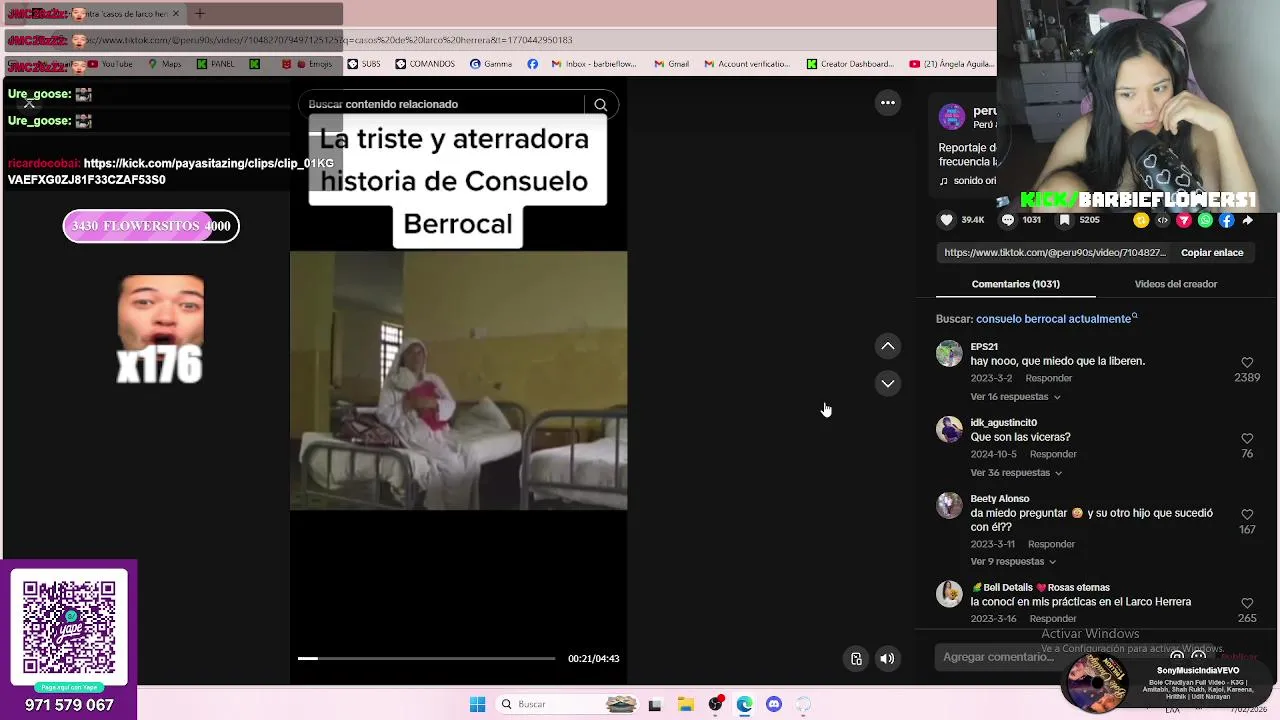
Task: Open the SUBS bookmark
Action: (363, 64)
